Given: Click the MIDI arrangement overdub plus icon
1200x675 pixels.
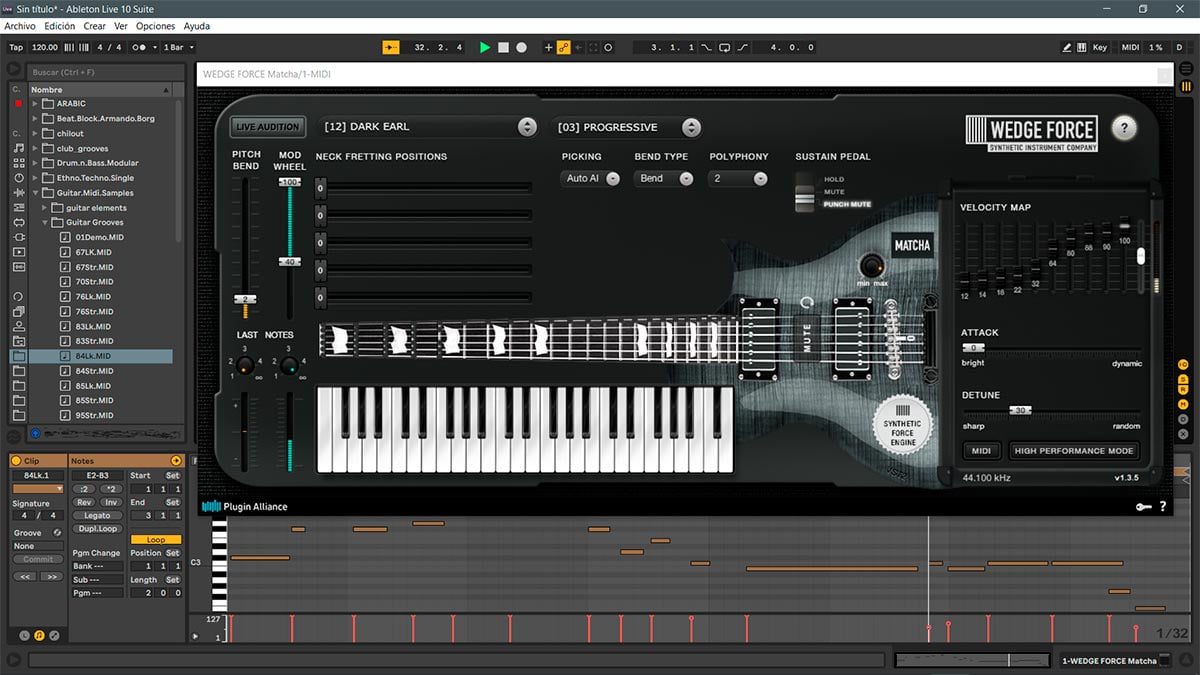Looking at the screenshot, I should coord(548,47).
